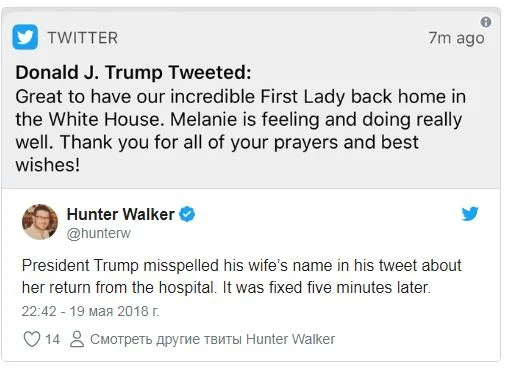
Task: Click the Twitter bird icon in embedded tweet
Action: pyautogui.click(x=470, y=214)
